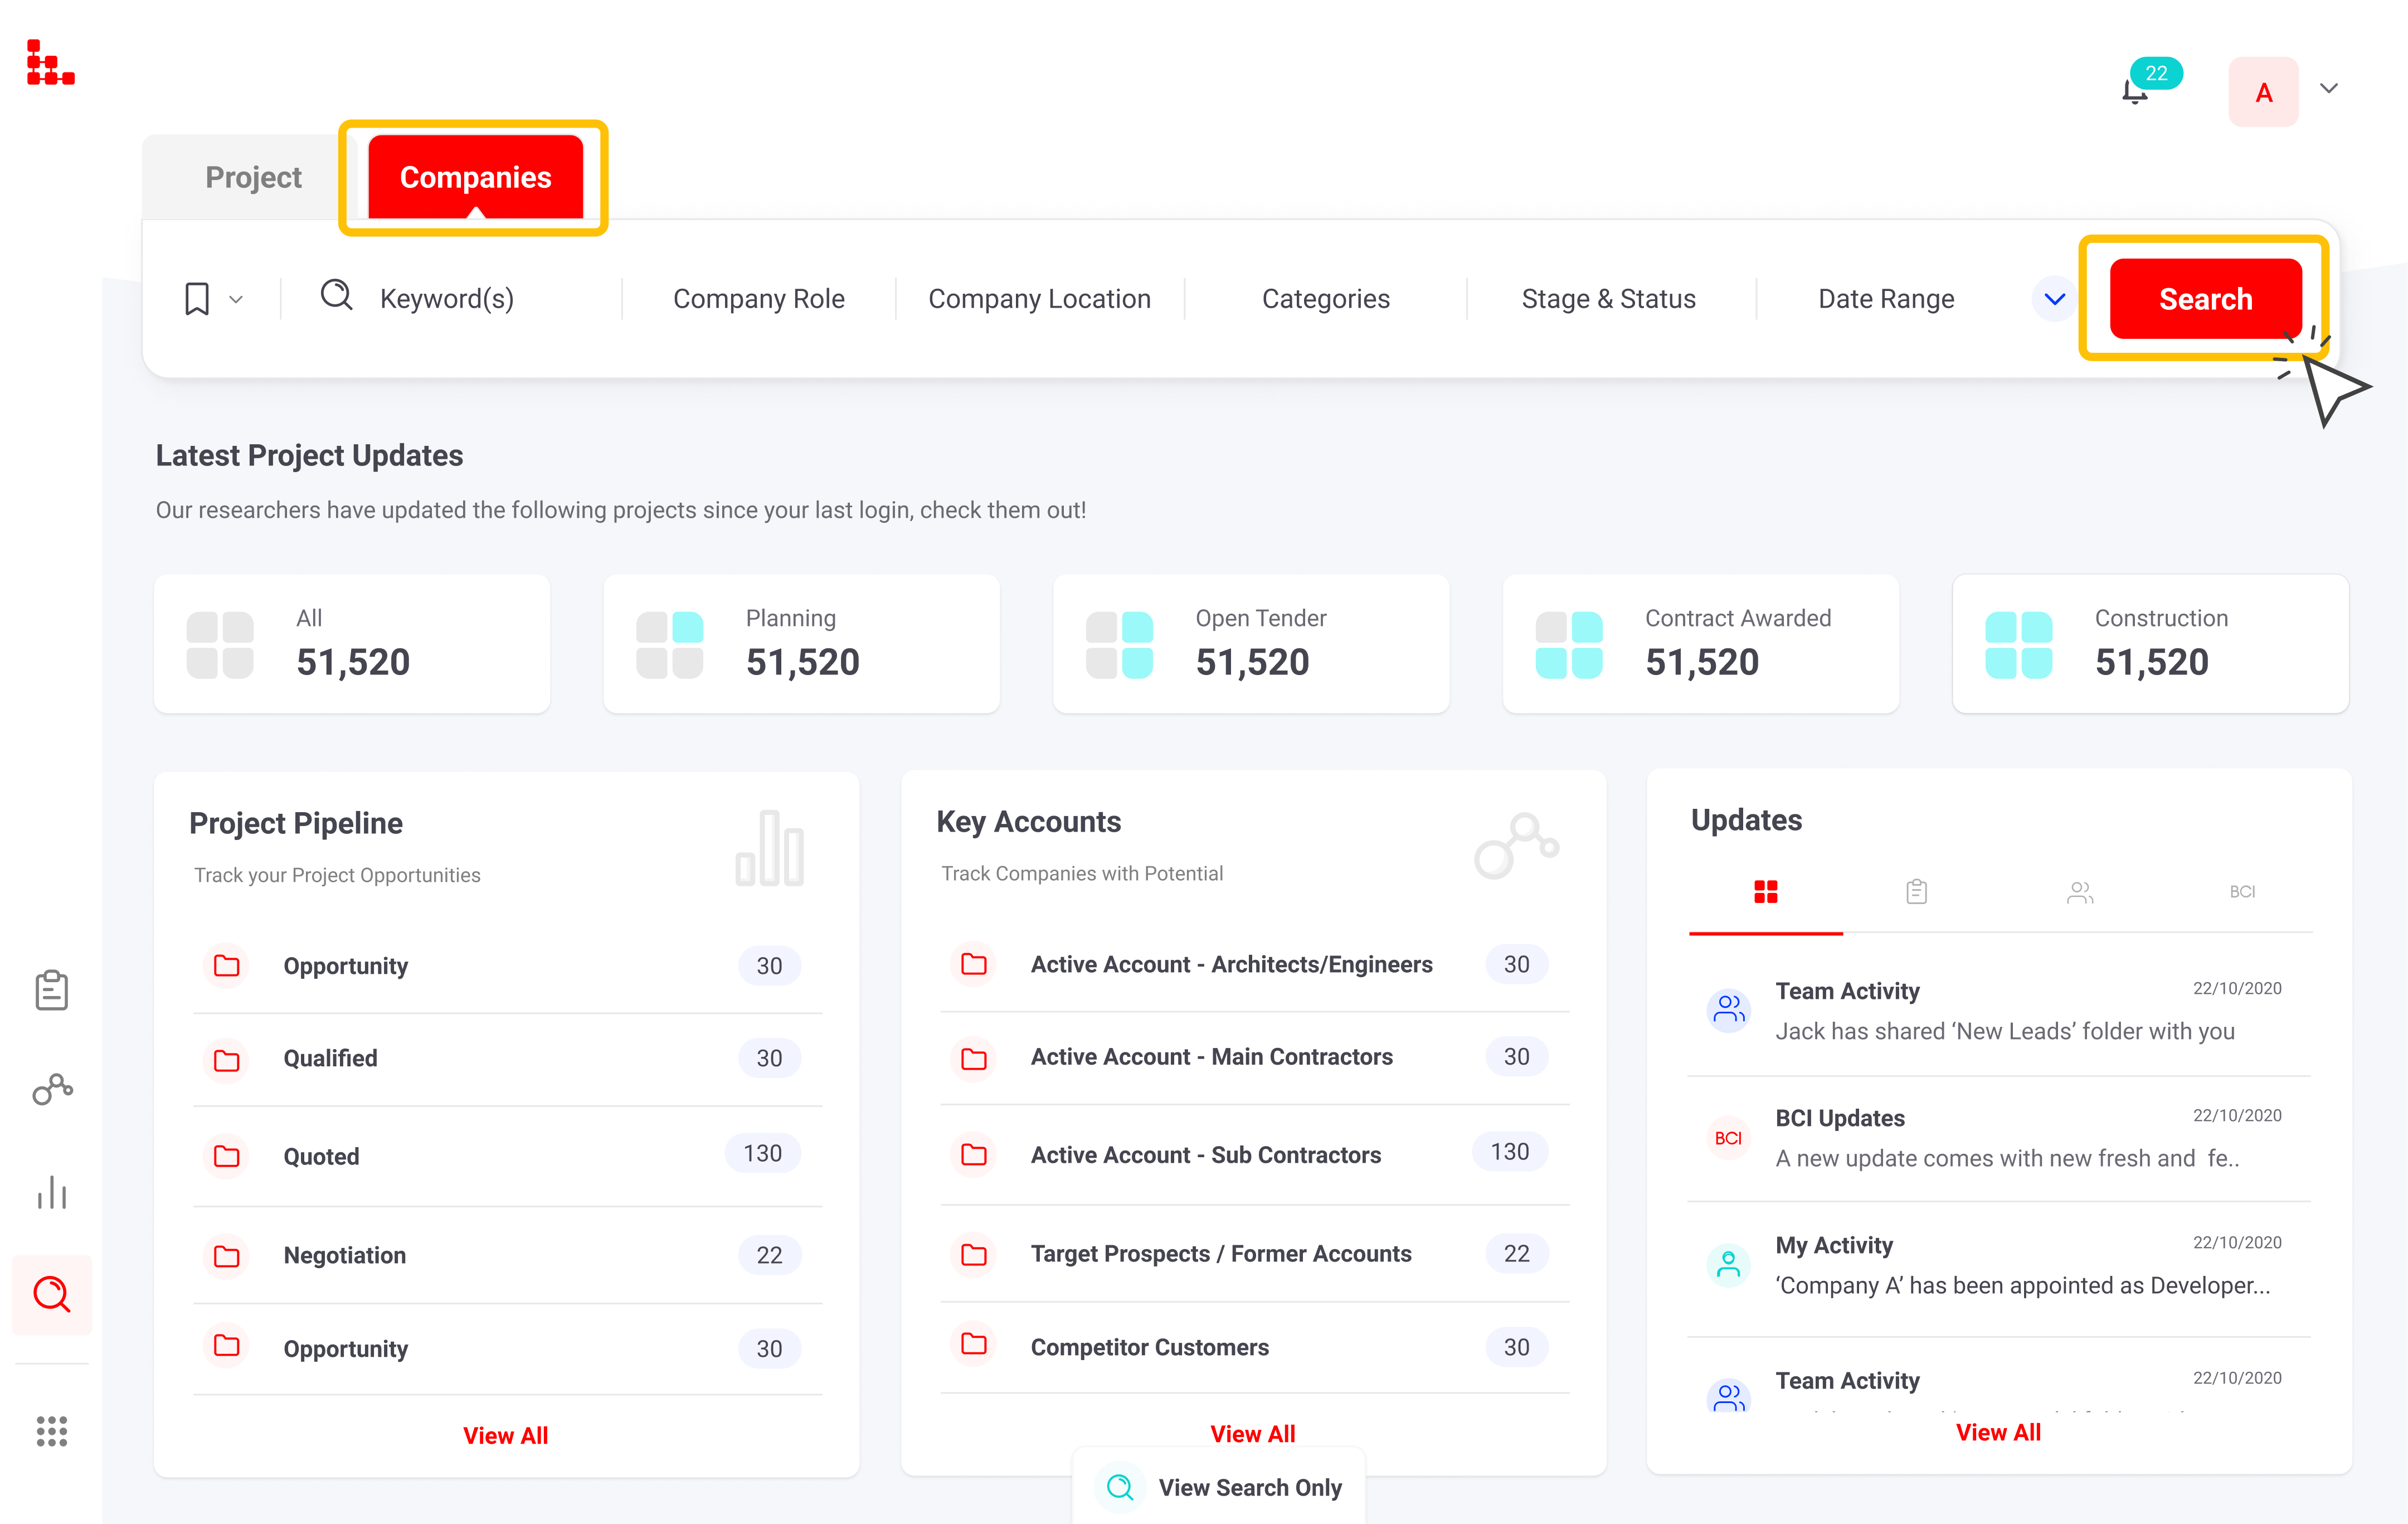2408x1524 pixels.
Task: Select the team people tab in Updates
Action: [2079, 892]
